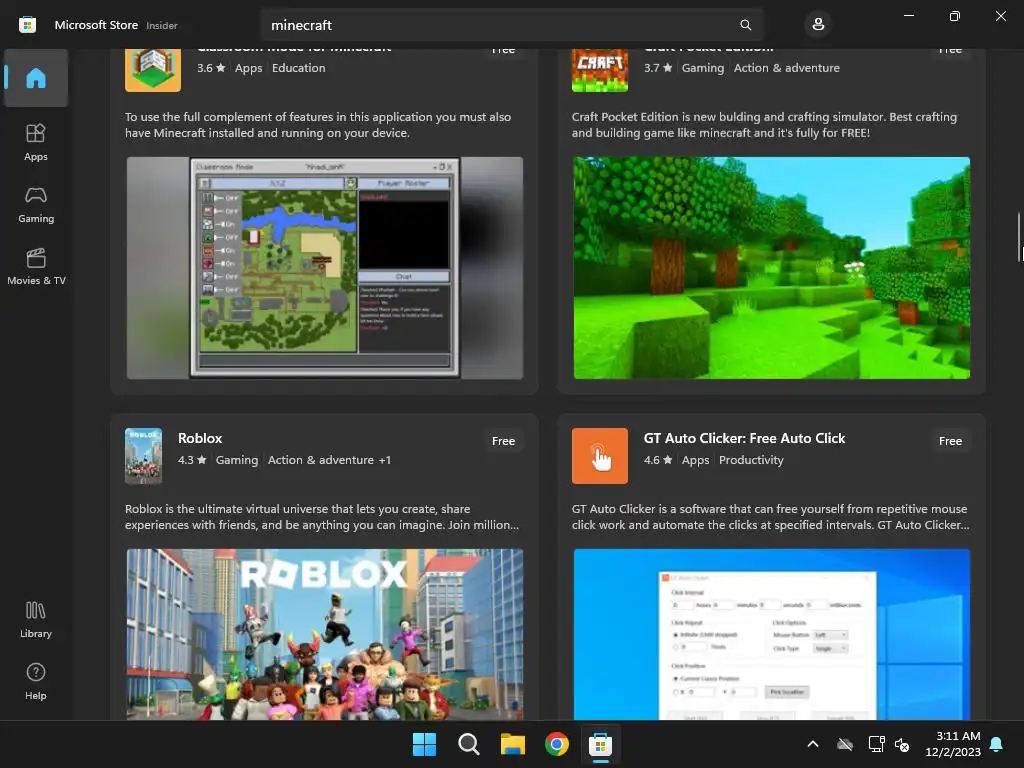
Task: Click the Free price button for Roblox
Action: click(x=504, y=441)
